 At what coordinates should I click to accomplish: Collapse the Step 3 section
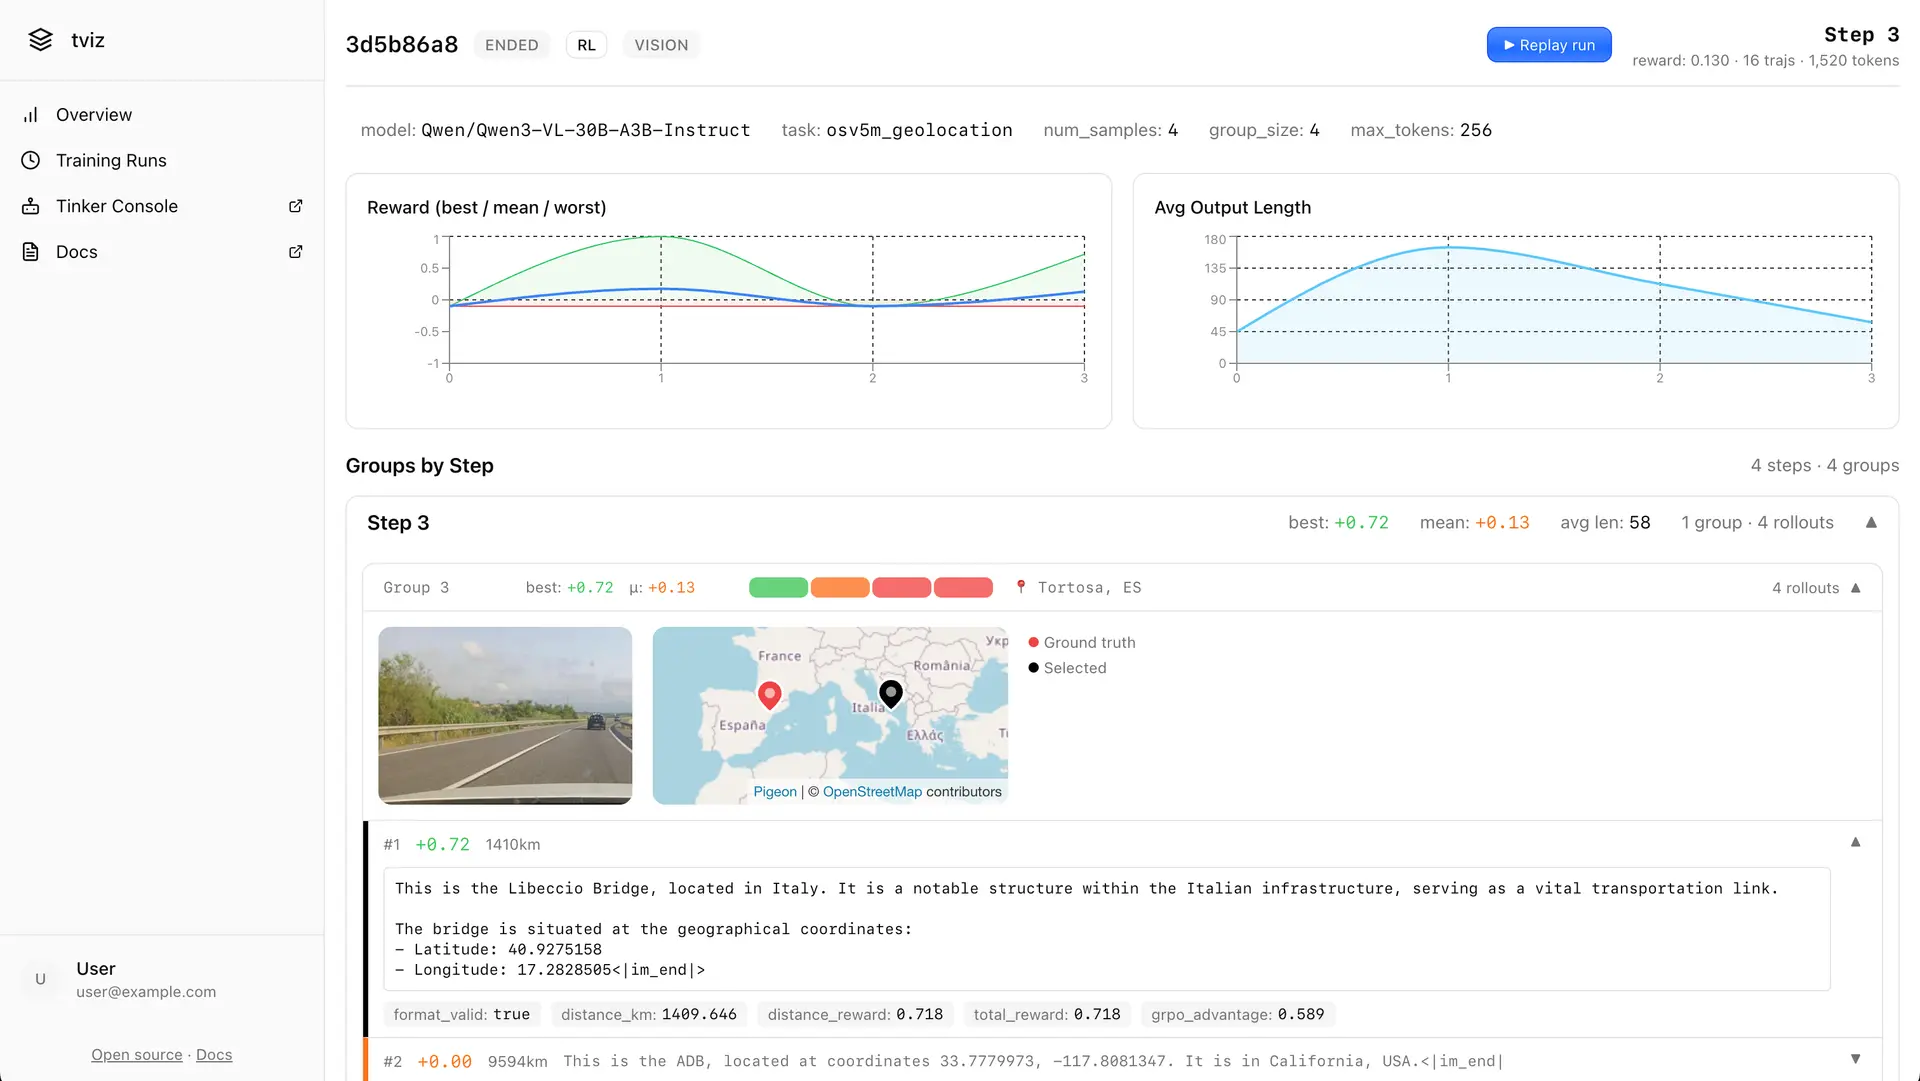click(1871, 523)
